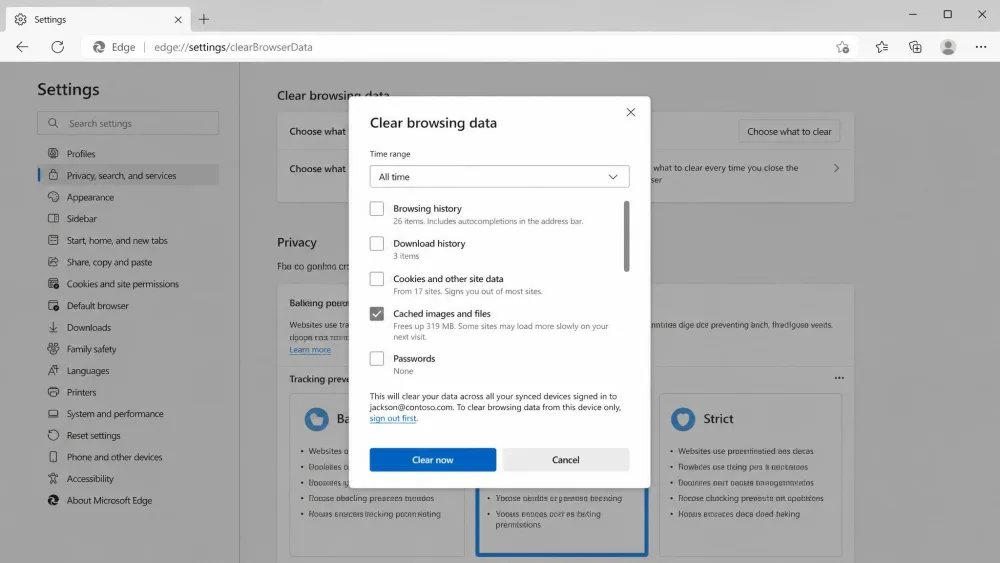Open the Favorites list icon
The image size is (1000, 563).
881,47
